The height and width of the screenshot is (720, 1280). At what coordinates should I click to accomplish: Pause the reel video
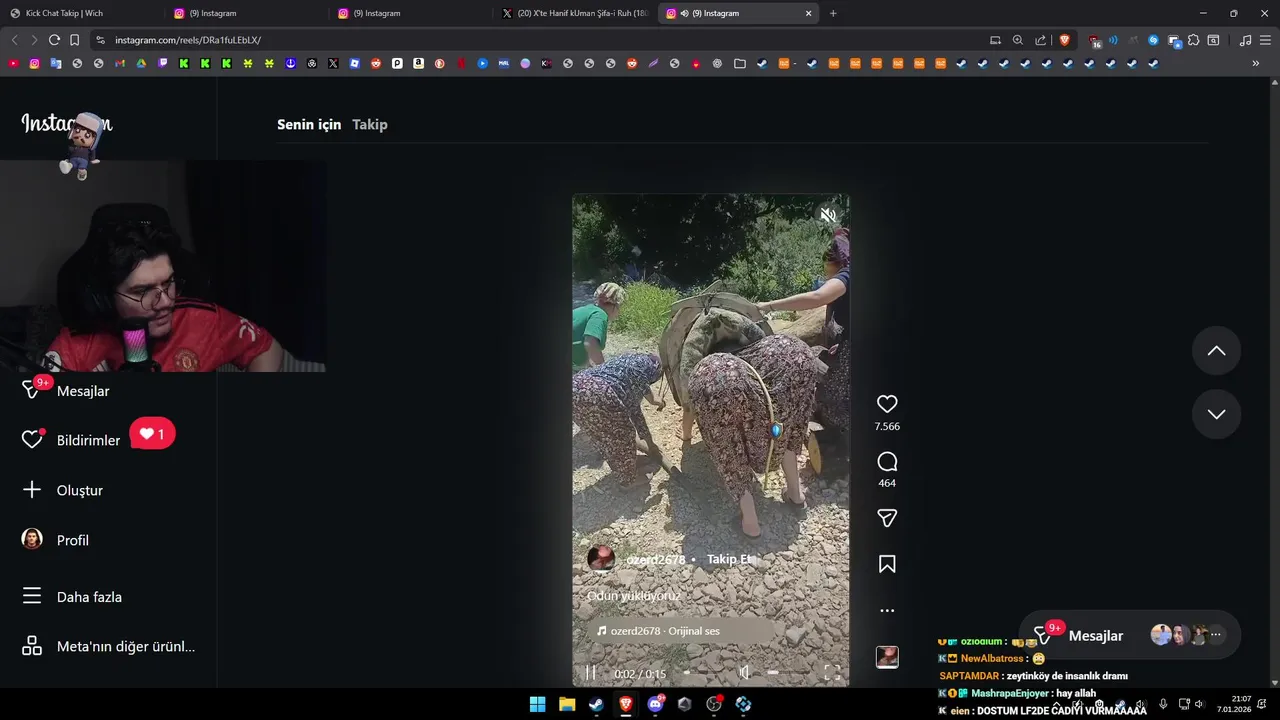pyautogui.click(x=590, y=673)
